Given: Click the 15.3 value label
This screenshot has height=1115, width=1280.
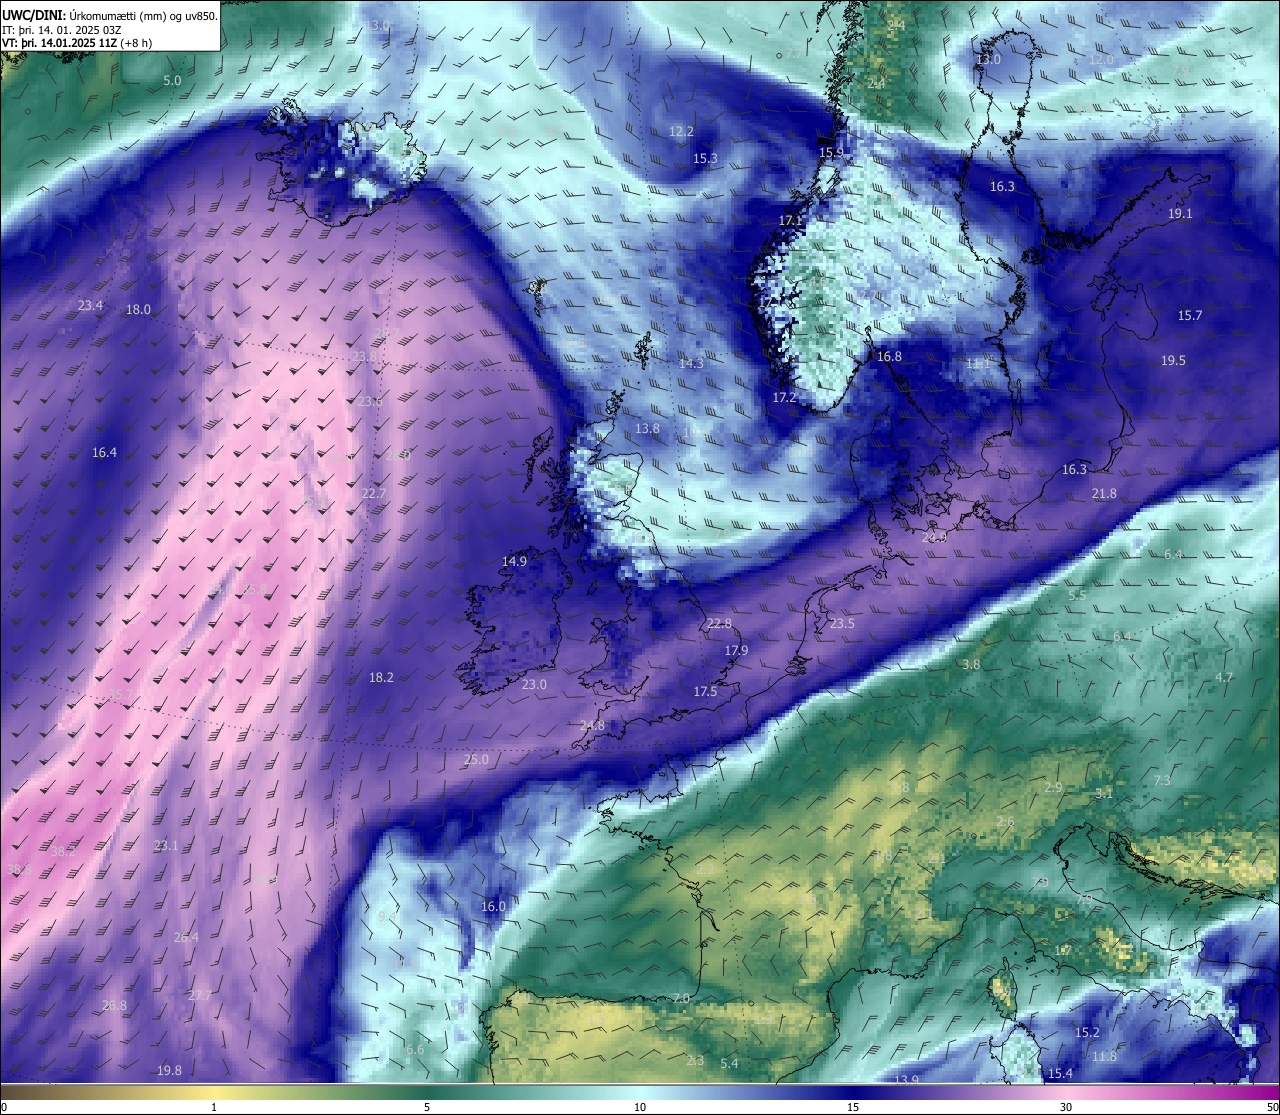Looking at the screenshot, I should pos(705,158).
